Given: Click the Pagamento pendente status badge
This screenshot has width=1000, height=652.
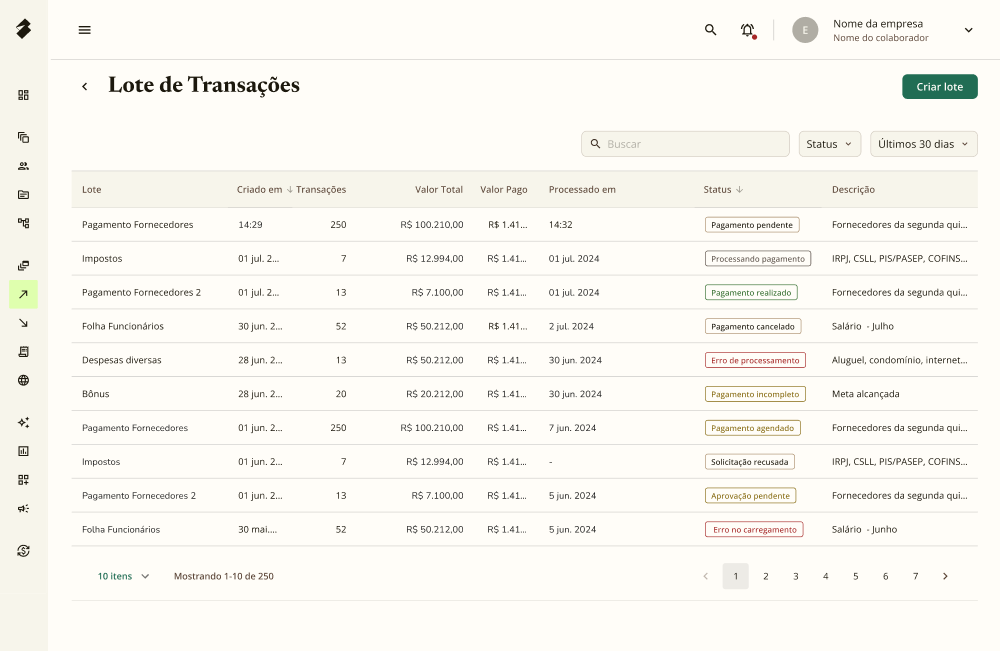Looking at the screenshot, I should (x=752, y=225).
